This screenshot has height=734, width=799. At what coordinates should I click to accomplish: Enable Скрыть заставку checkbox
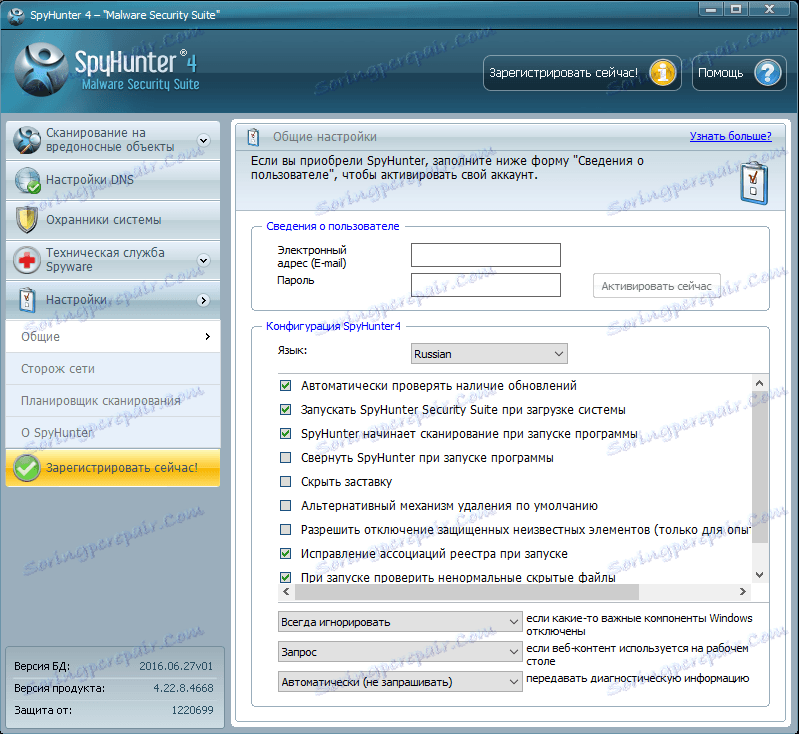[286, 481]
